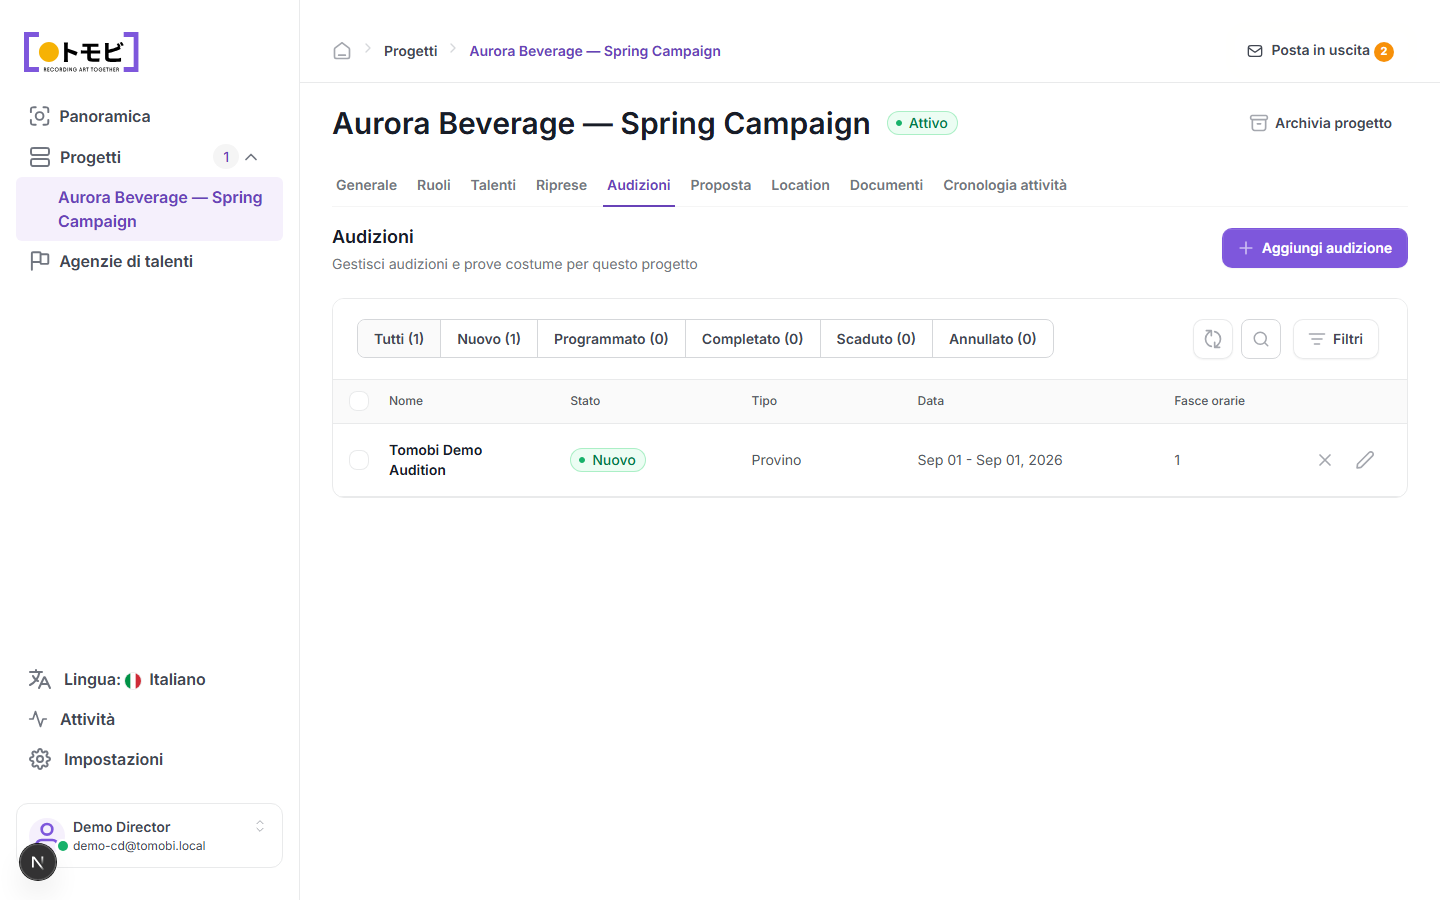Cancel the Tomobi Demo Audition with X icon
Viewport: 1440px width, 900px height.
[x=1325, y=460]
